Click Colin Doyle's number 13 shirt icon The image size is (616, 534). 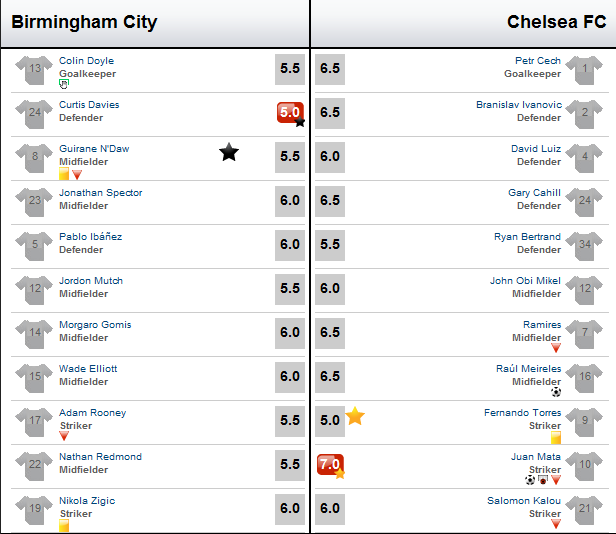(x=34, y=70)
